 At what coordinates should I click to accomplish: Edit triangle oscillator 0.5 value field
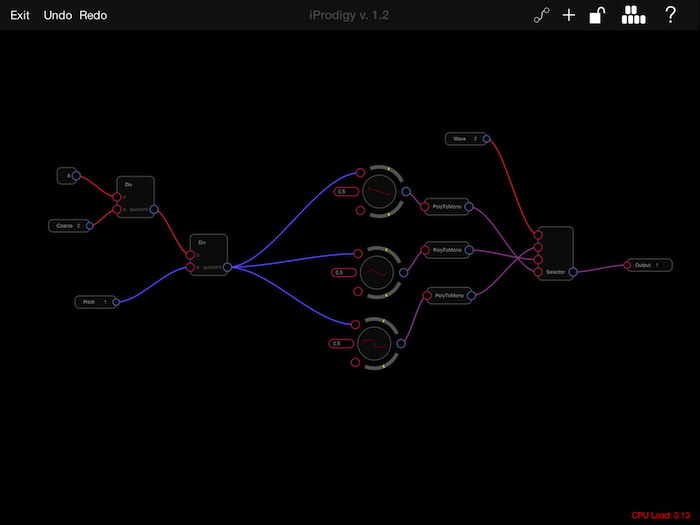coord(344,272)
